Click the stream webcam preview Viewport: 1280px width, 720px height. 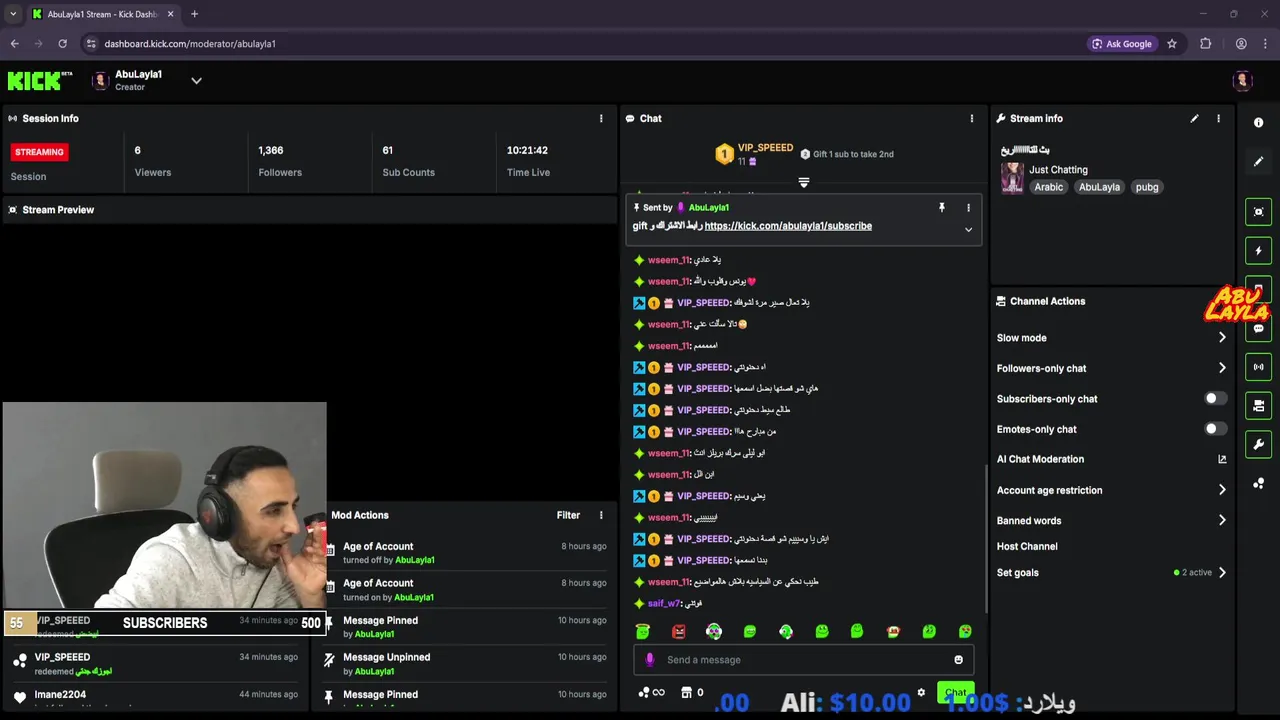[x=164, y=506]
